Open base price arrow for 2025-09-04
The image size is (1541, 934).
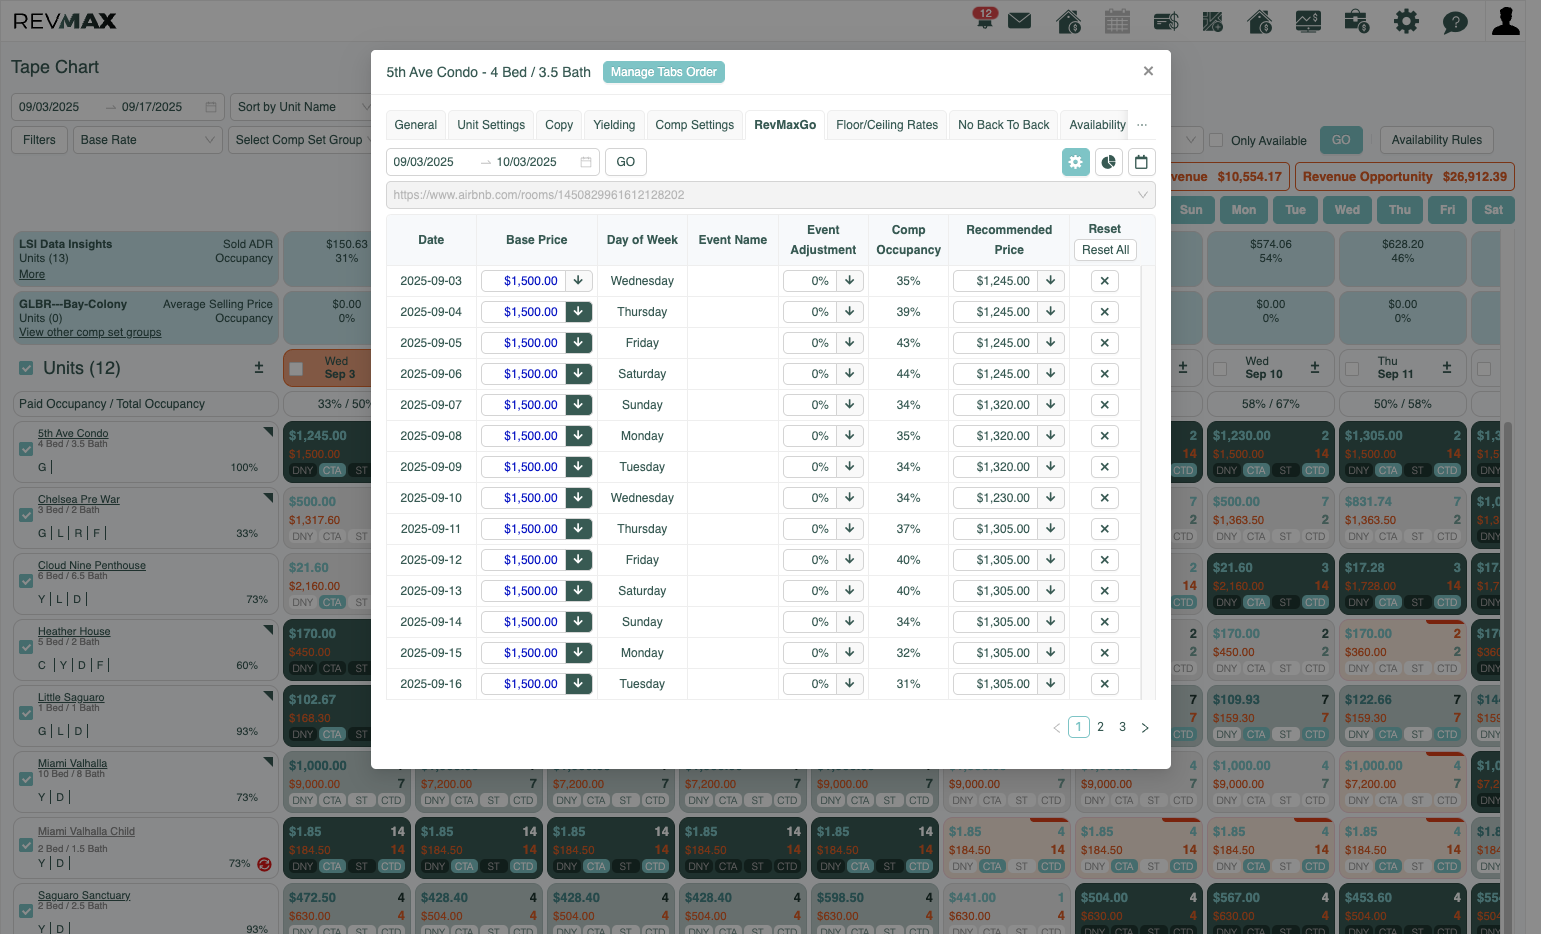coord(578,312)
